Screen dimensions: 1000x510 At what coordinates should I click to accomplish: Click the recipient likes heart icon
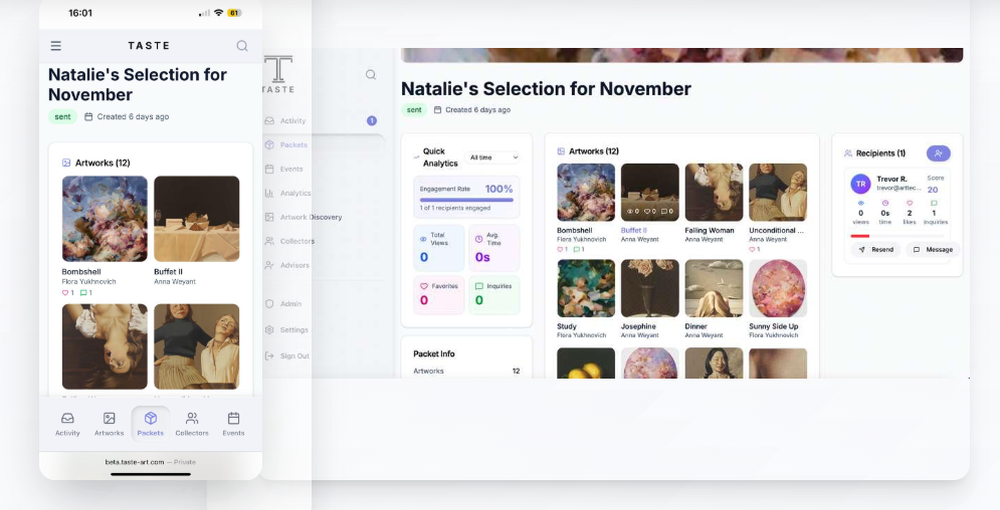click(909, 203)
